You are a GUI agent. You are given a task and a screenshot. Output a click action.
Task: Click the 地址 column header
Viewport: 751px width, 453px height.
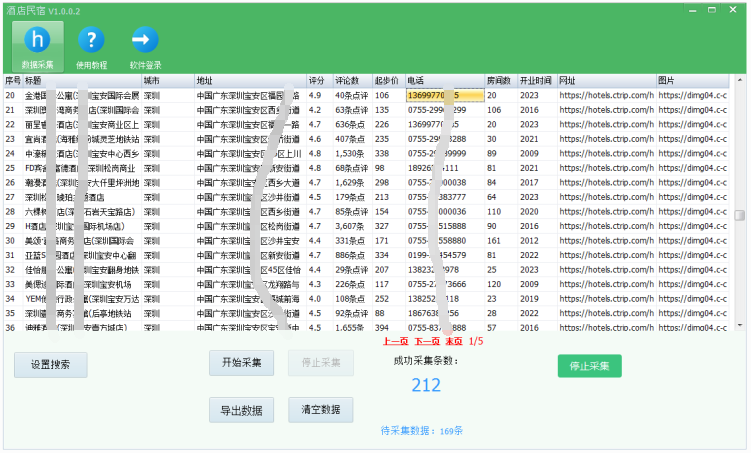(x=250, y=80)
